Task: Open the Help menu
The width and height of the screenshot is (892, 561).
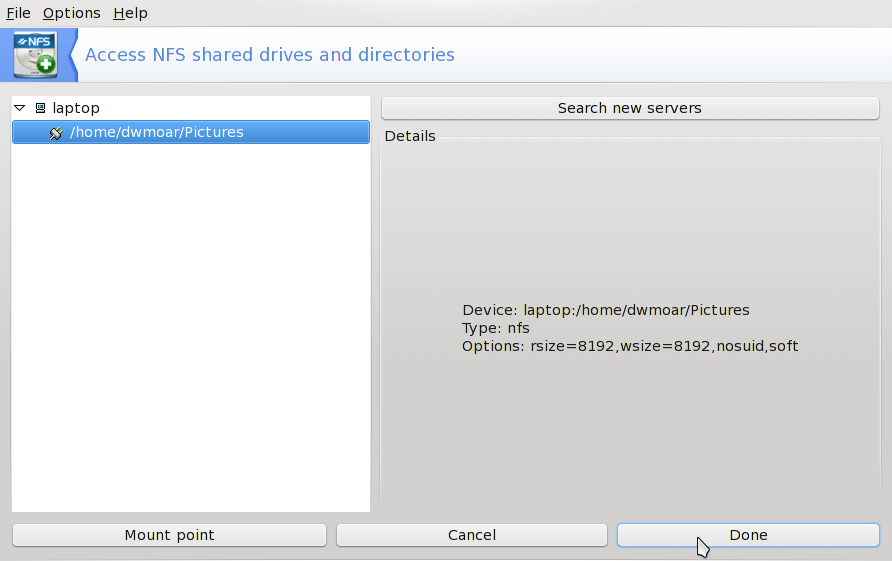Action: 130,13
